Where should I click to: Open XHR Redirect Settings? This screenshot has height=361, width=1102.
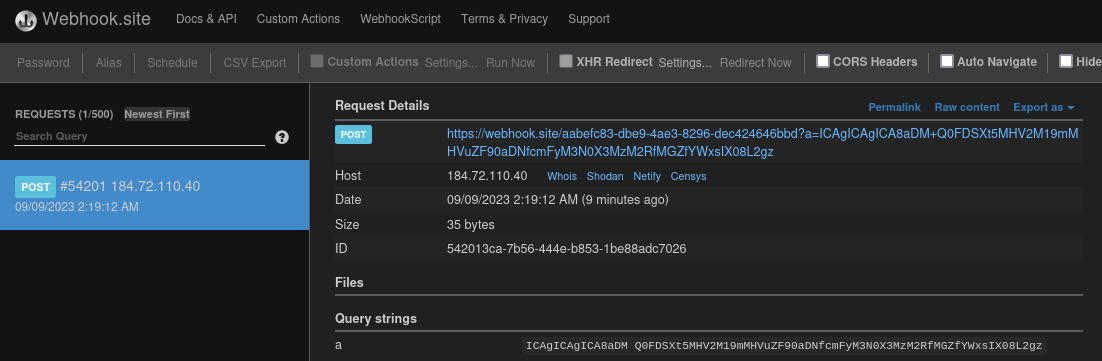pos(685,63)
